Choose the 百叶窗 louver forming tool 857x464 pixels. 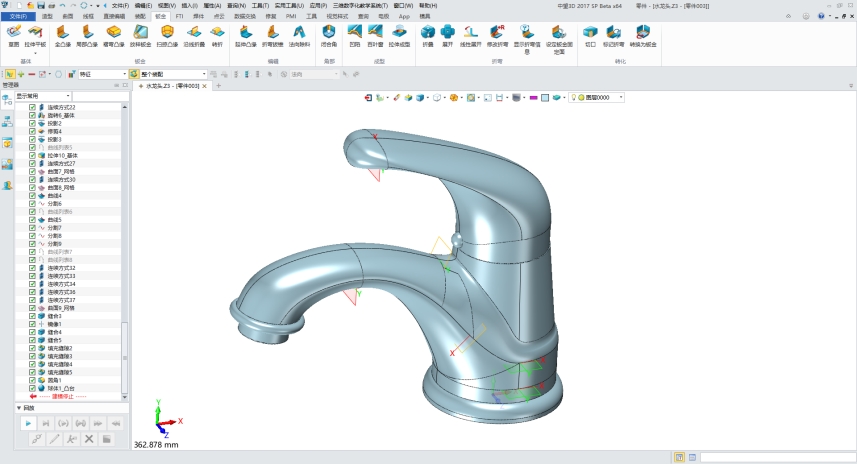click(375, 35)
